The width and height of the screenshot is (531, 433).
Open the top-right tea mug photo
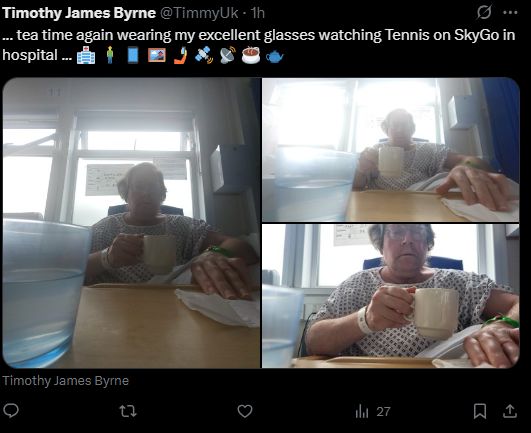click(391, 150)
